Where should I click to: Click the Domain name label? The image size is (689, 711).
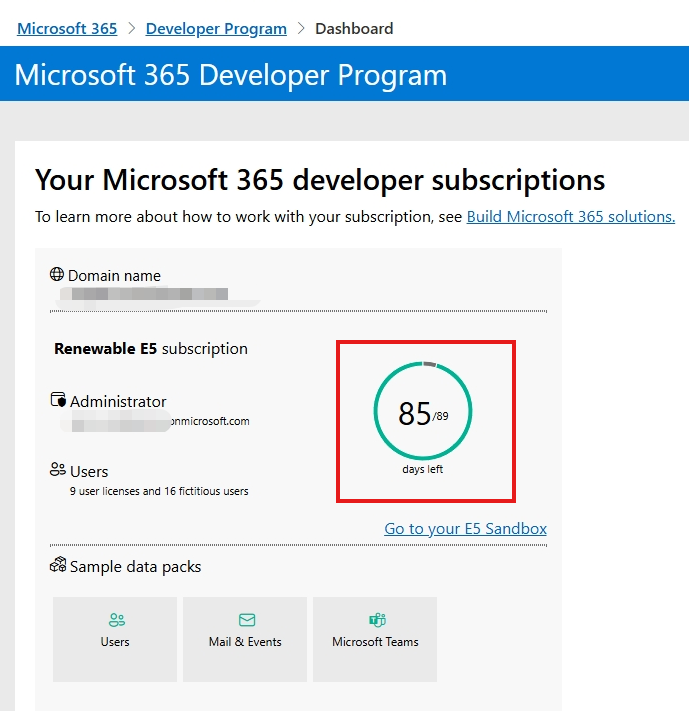coord(114,276)
